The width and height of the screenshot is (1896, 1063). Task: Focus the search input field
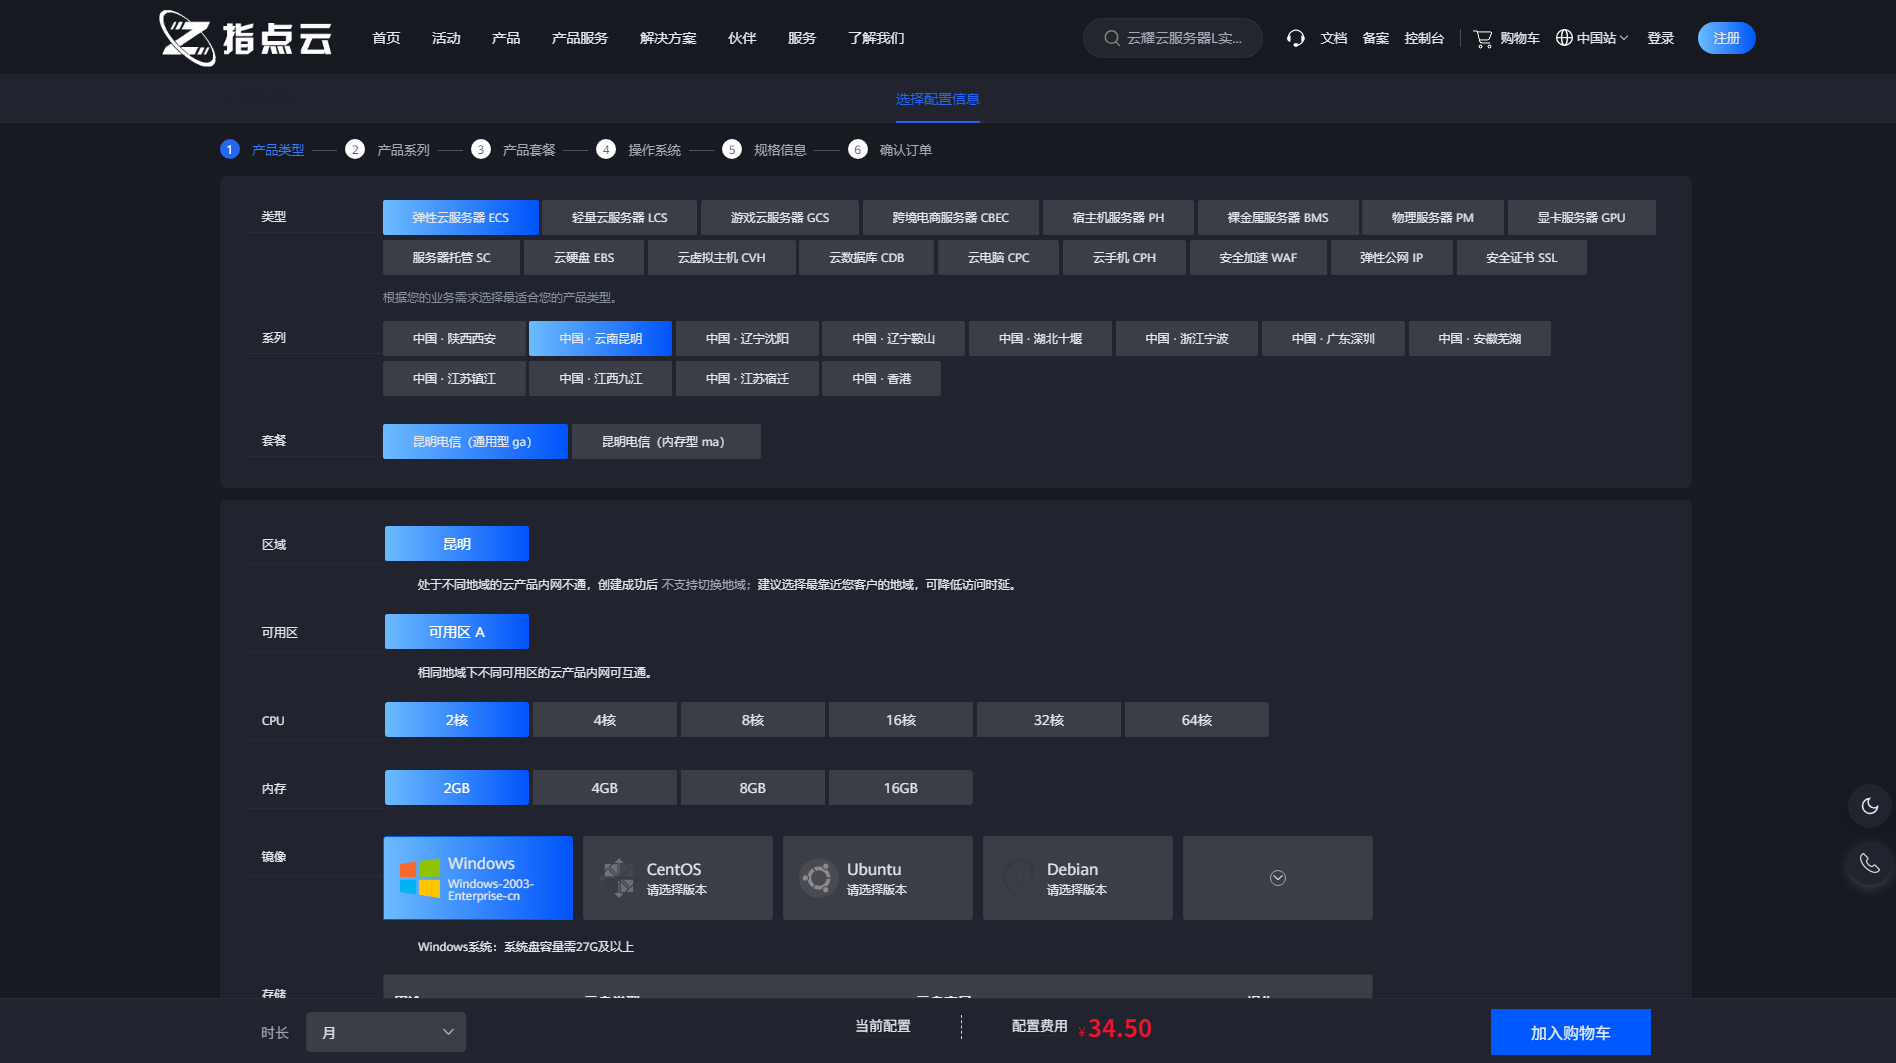[1173, 38]
